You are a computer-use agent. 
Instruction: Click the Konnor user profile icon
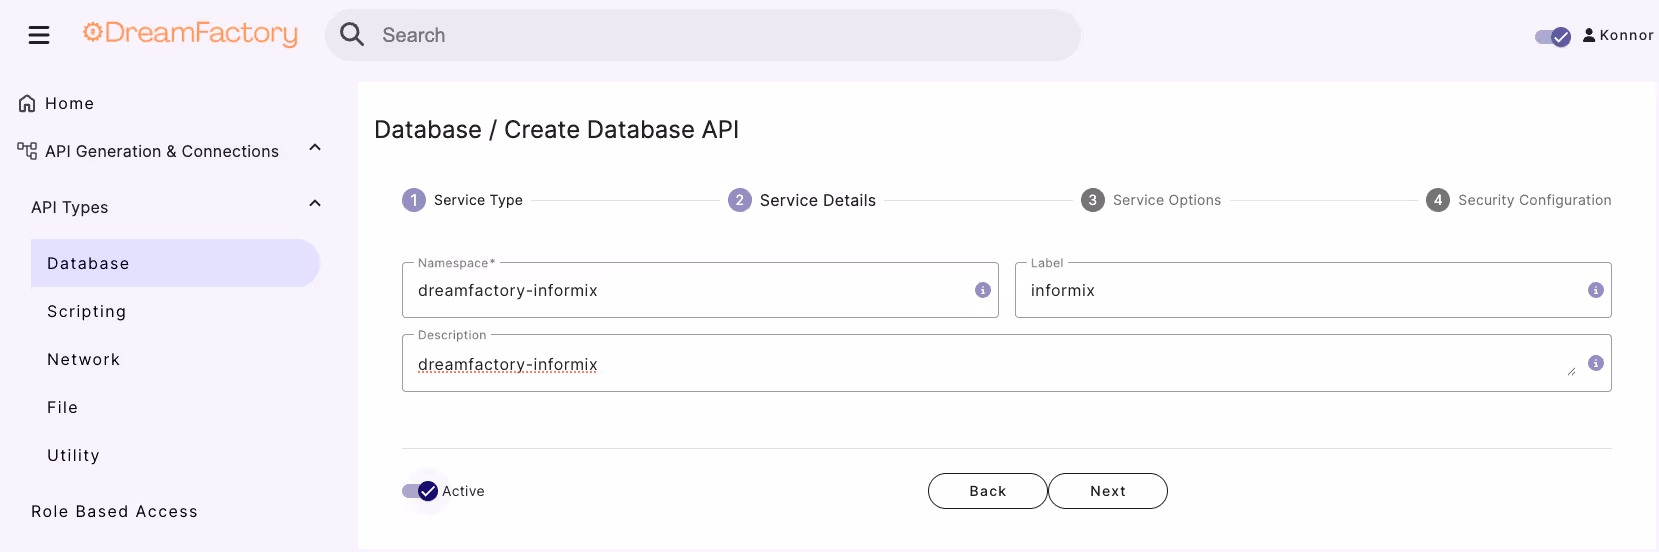point(1589,35)
